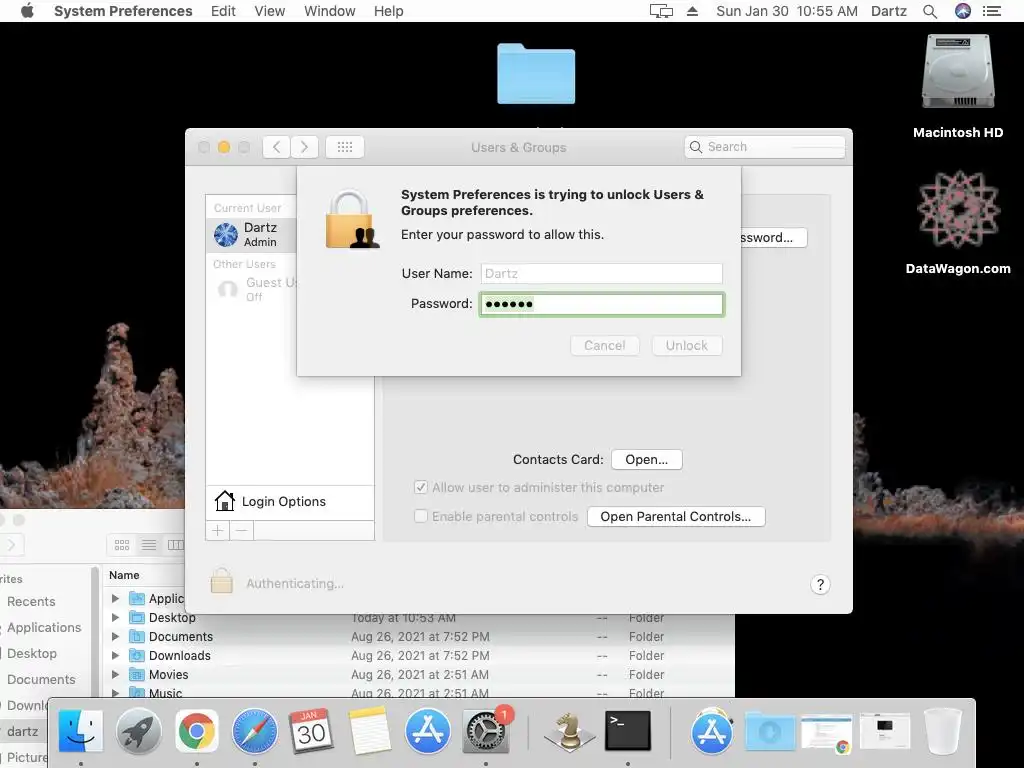Open Google Chrome from the Dock

pos(197,731)
